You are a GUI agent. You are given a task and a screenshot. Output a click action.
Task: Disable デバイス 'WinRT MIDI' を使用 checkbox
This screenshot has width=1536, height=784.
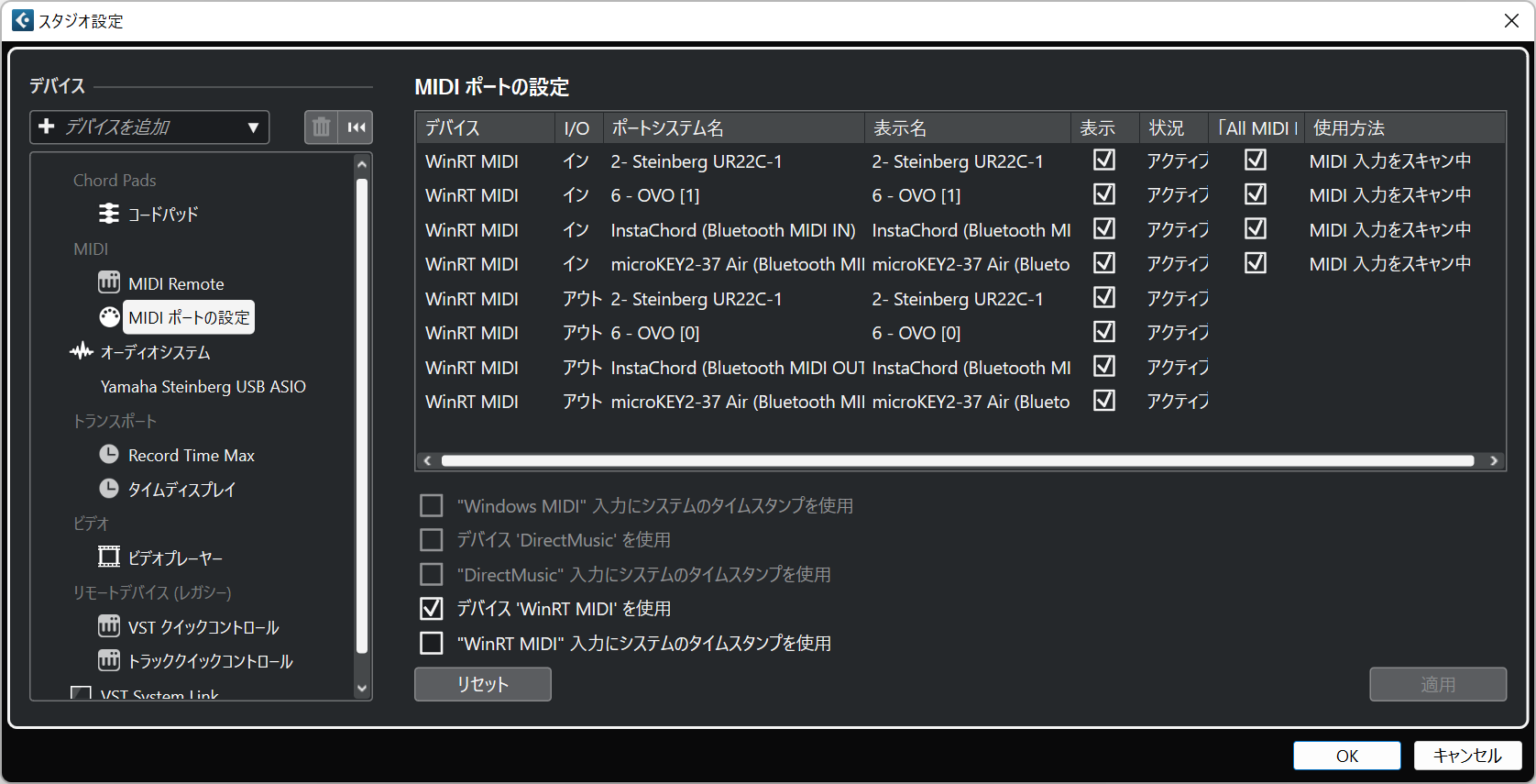[x=431, y=608]
